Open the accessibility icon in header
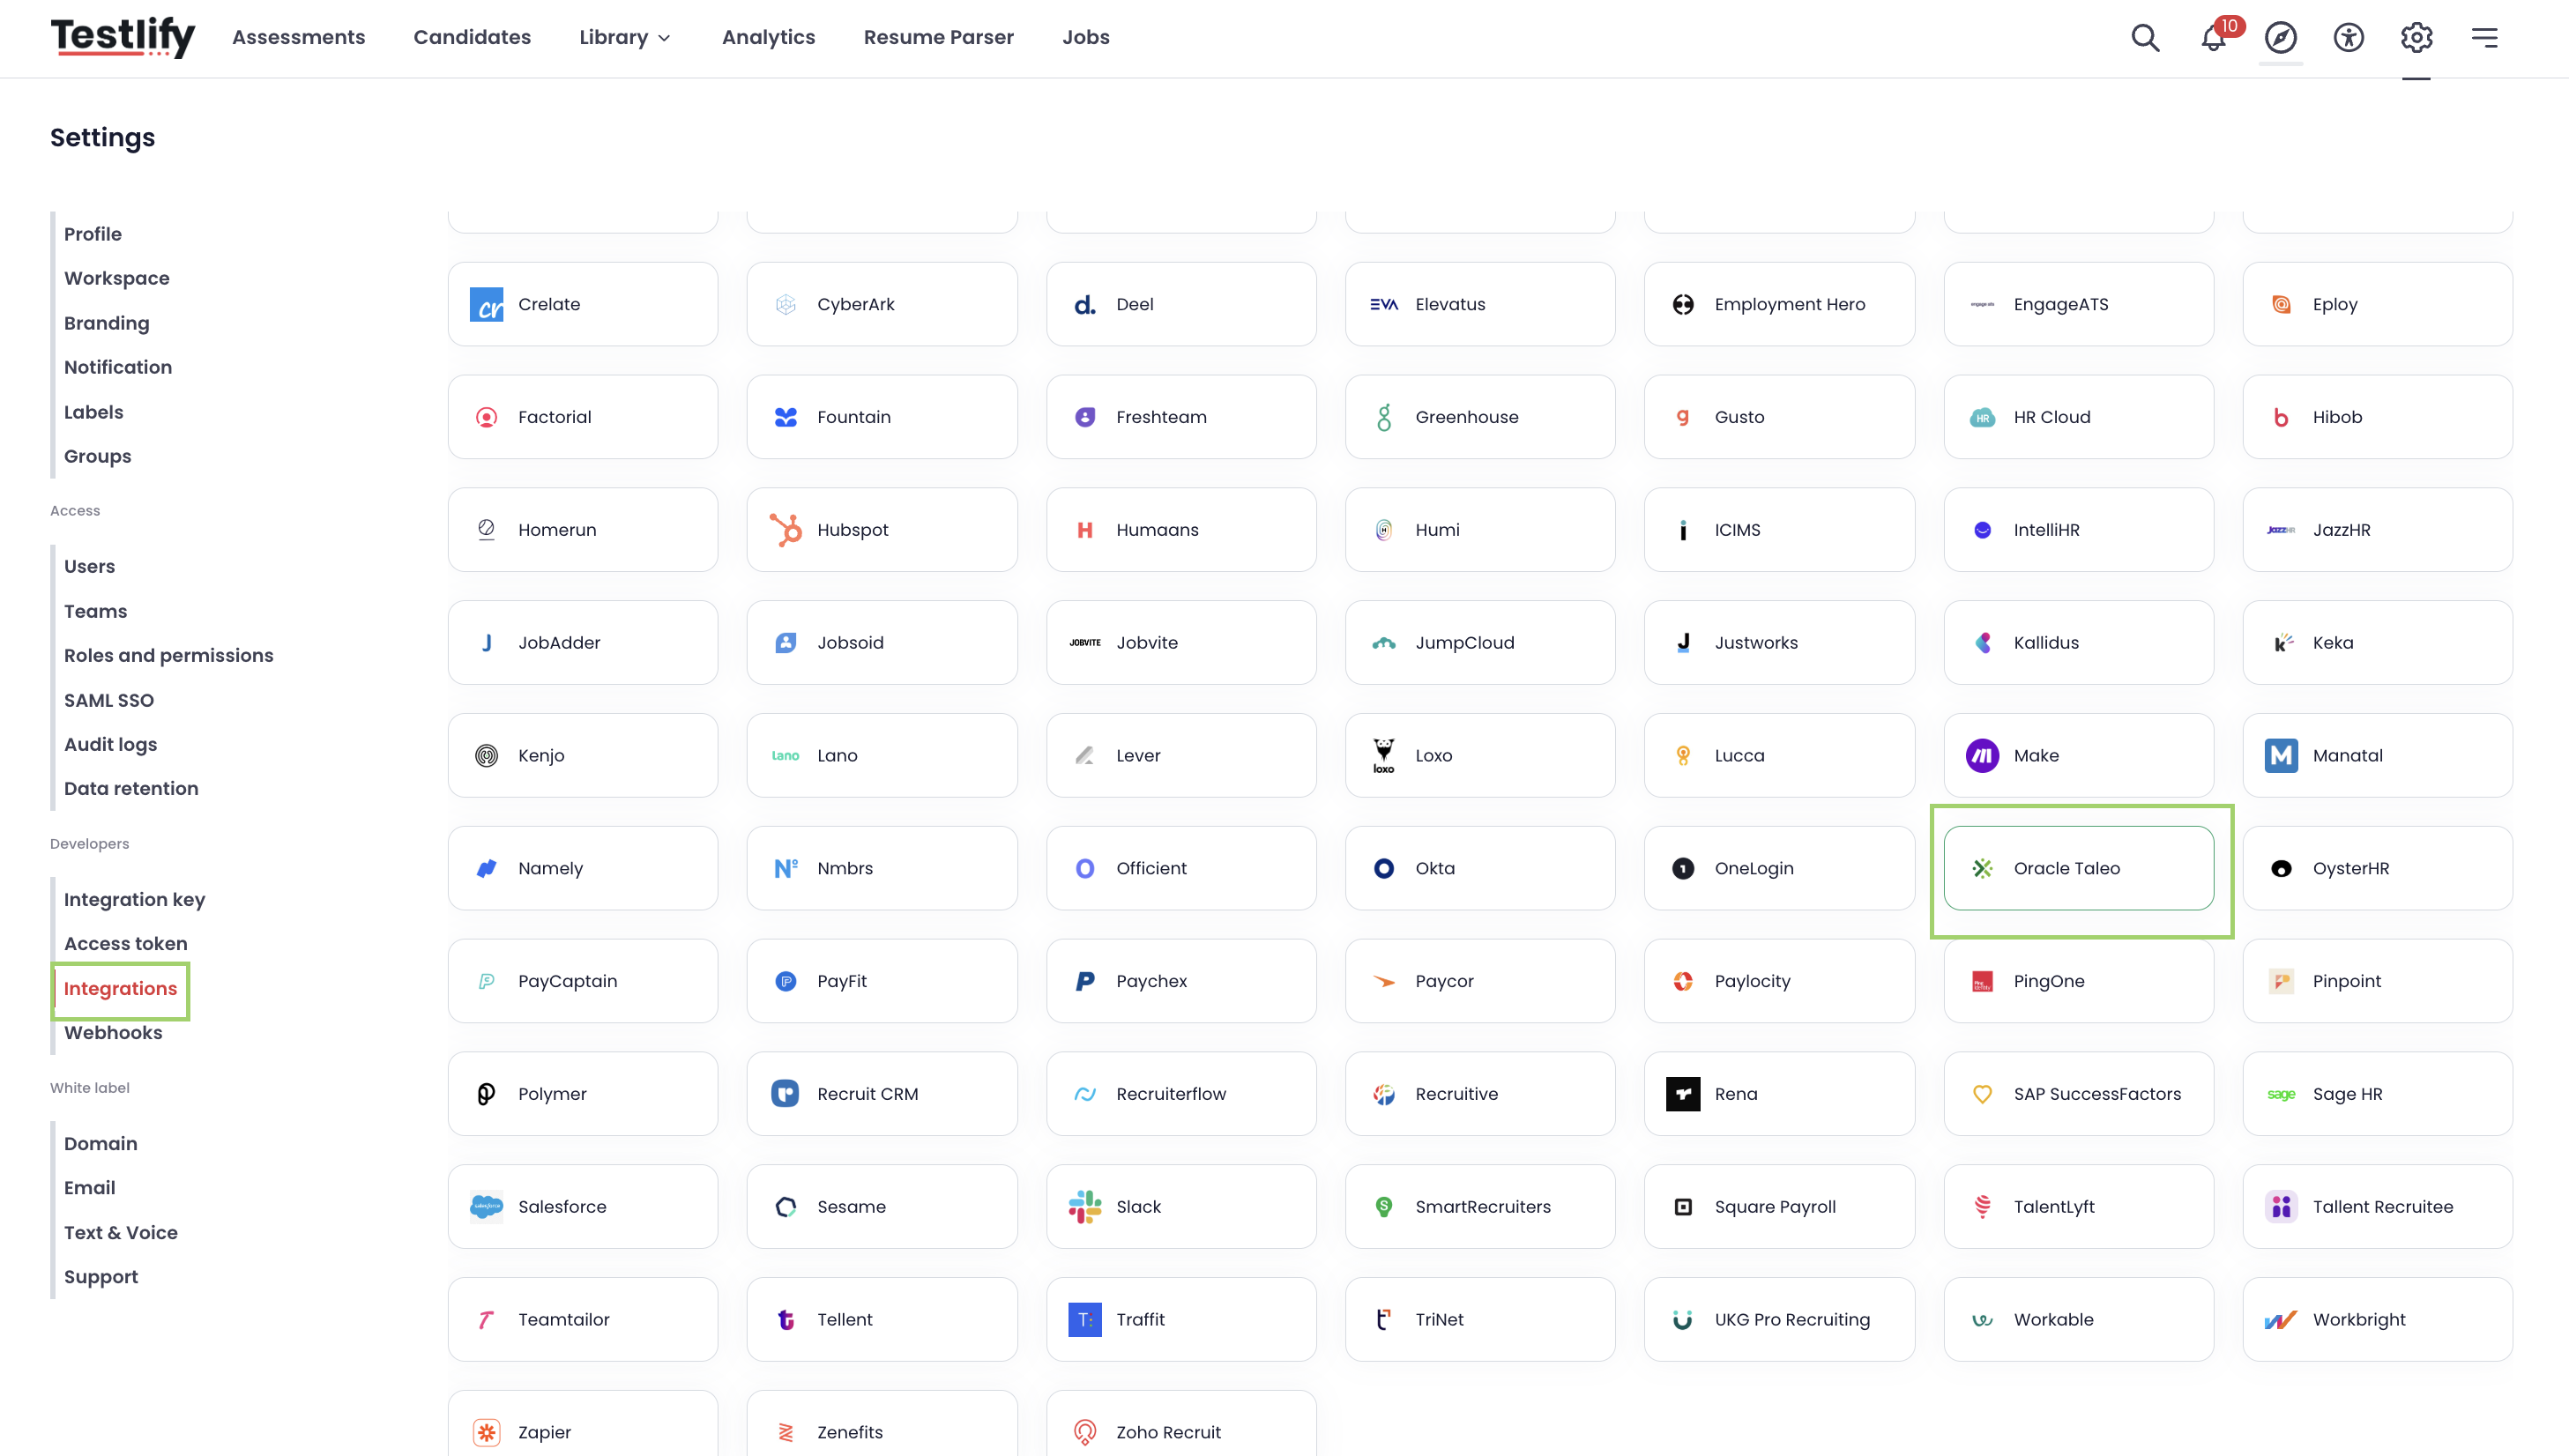The height and width of the screenshot is (1456, 2569). [2349, 38]
